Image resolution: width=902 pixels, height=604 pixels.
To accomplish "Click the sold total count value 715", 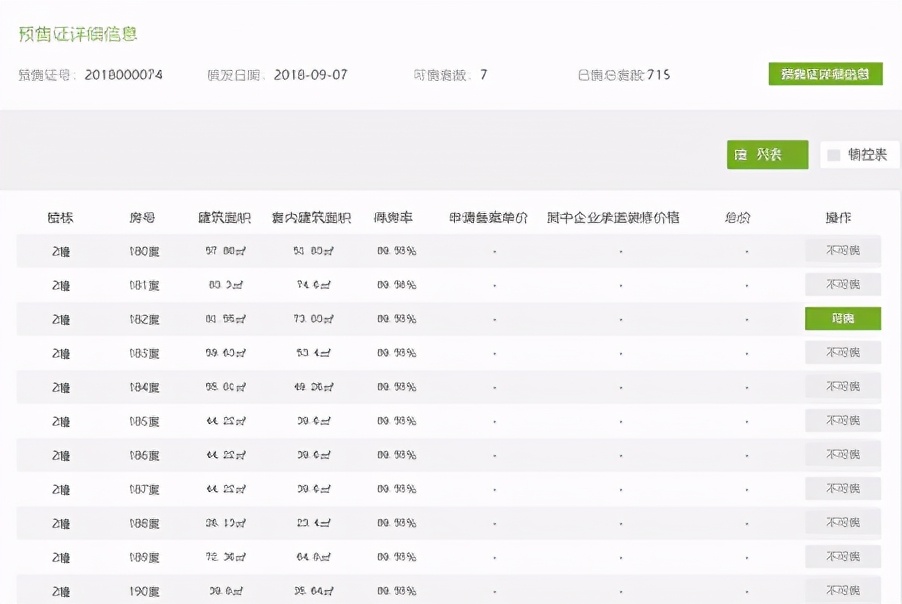I will pos(657,73).
